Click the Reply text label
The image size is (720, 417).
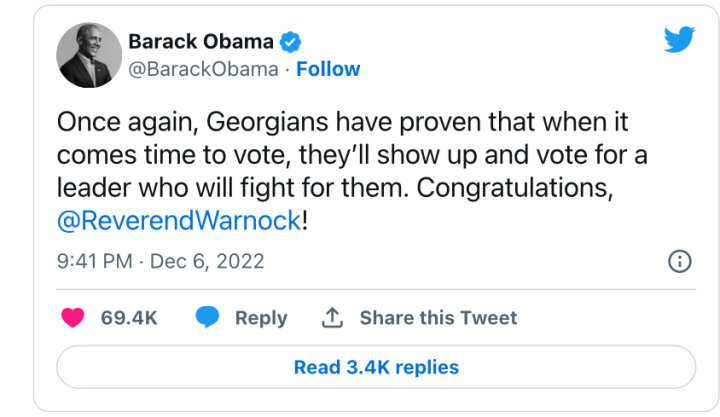point(261,318)
